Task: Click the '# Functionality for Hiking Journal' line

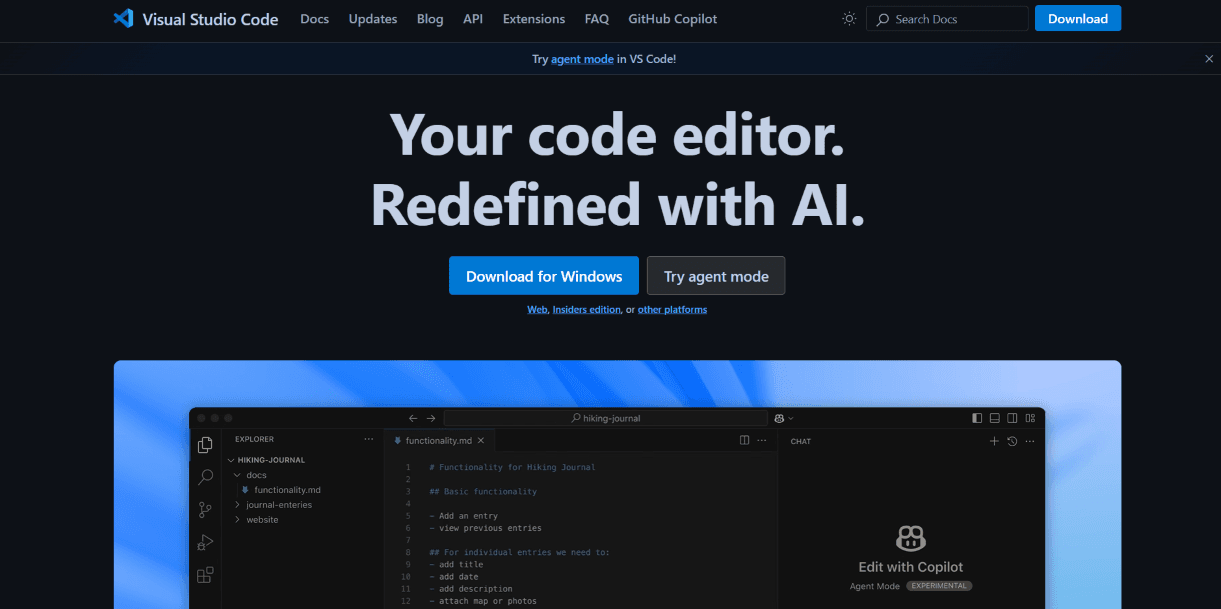Action: [512, 467]
